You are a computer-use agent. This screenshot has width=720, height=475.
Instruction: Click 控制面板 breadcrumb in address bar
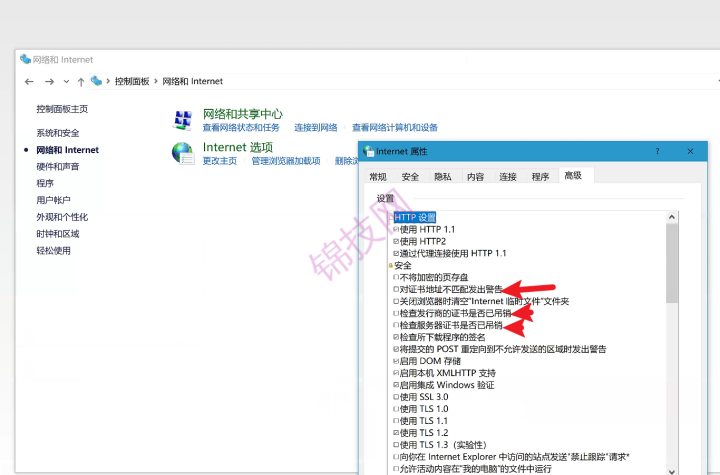point(132,81)
